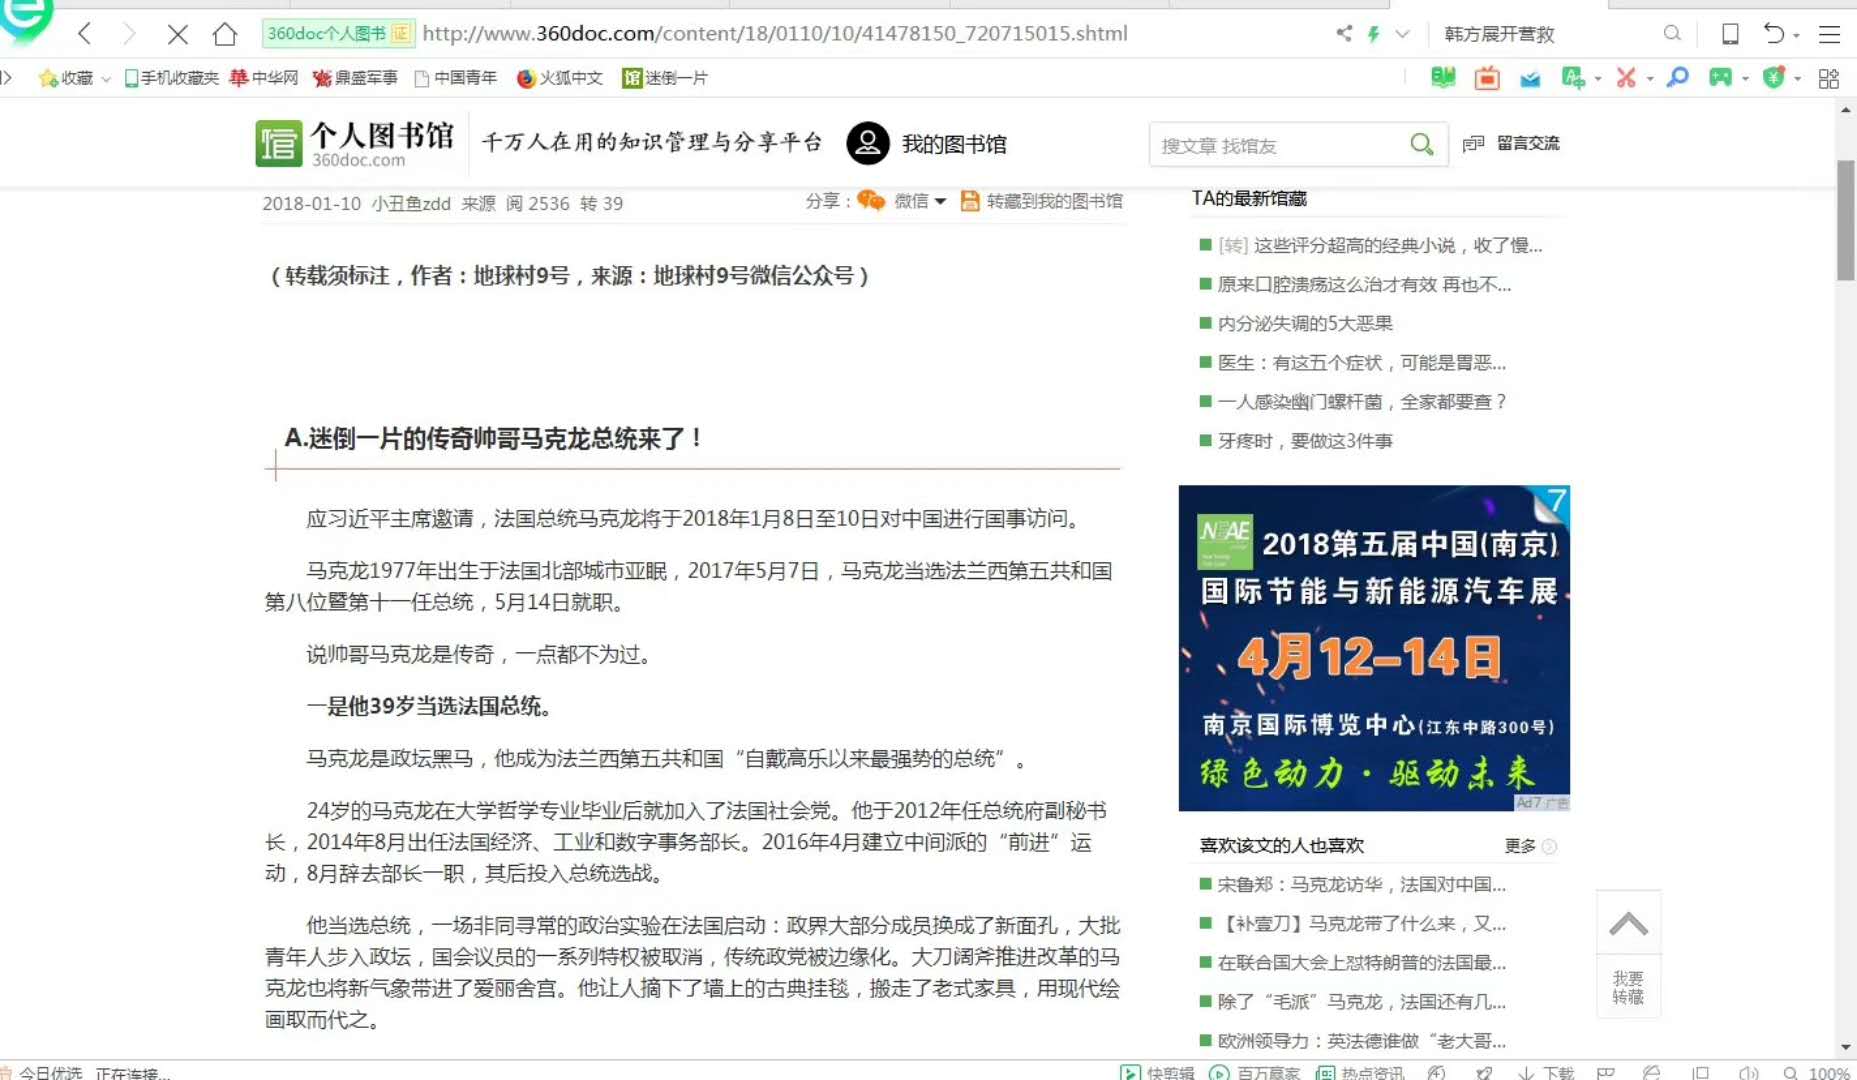Open the 收藏 bookmarks dropdown
Viewport: 1857px width, 1080px height.
click(106, 78)
